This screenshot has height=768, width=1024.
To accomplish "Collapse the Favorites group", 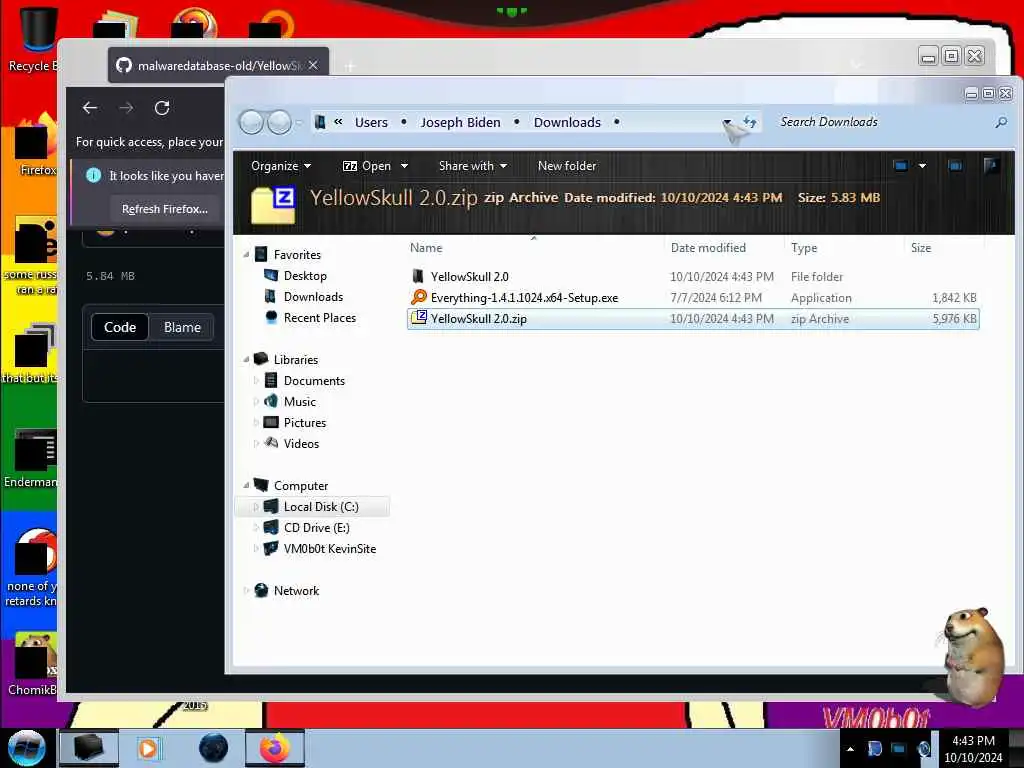I will coord(246,254).
